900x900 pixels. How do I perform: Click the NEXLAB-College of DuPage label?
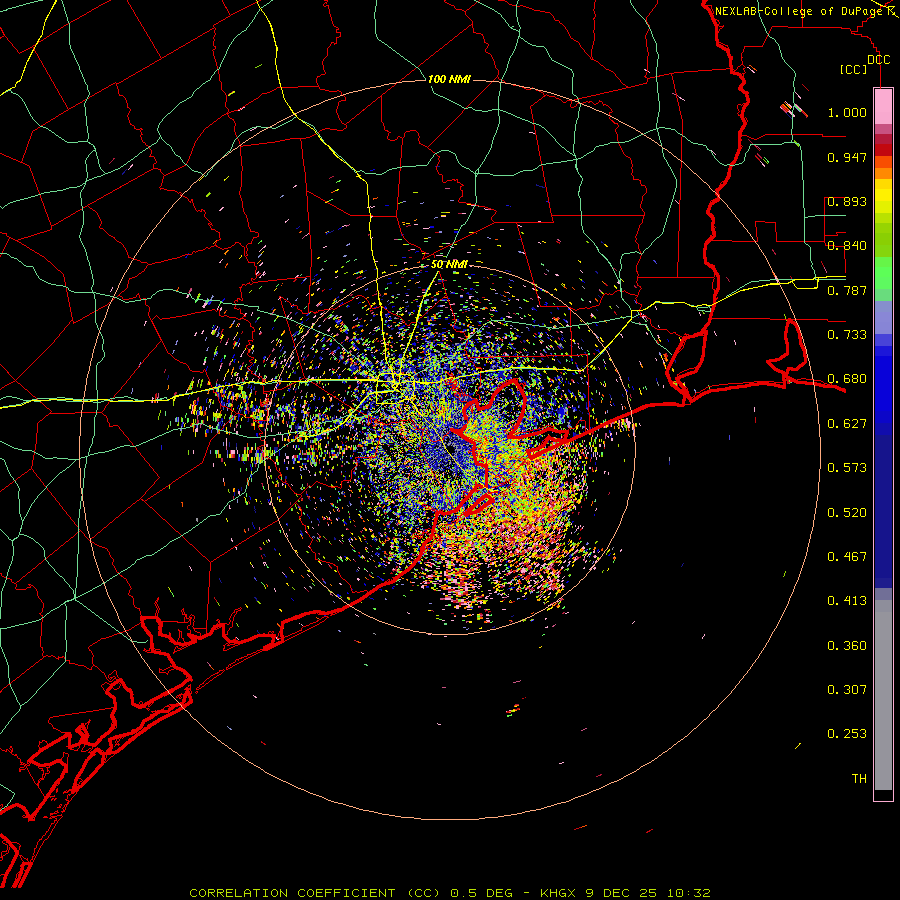(798, 11)
